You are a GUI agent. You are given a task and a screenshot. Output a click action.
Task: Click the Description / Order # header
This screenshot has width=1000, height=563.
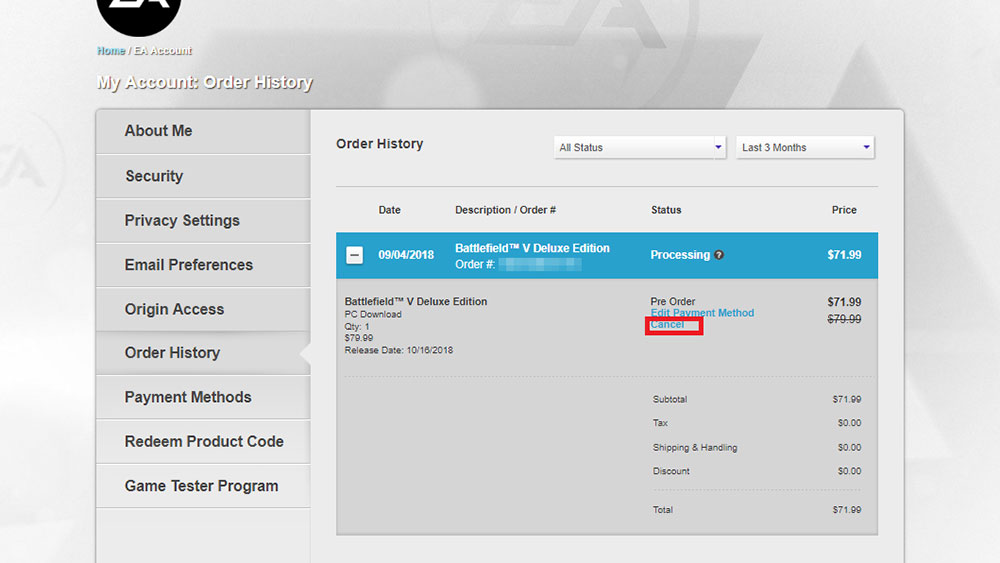tap(506, 210)
